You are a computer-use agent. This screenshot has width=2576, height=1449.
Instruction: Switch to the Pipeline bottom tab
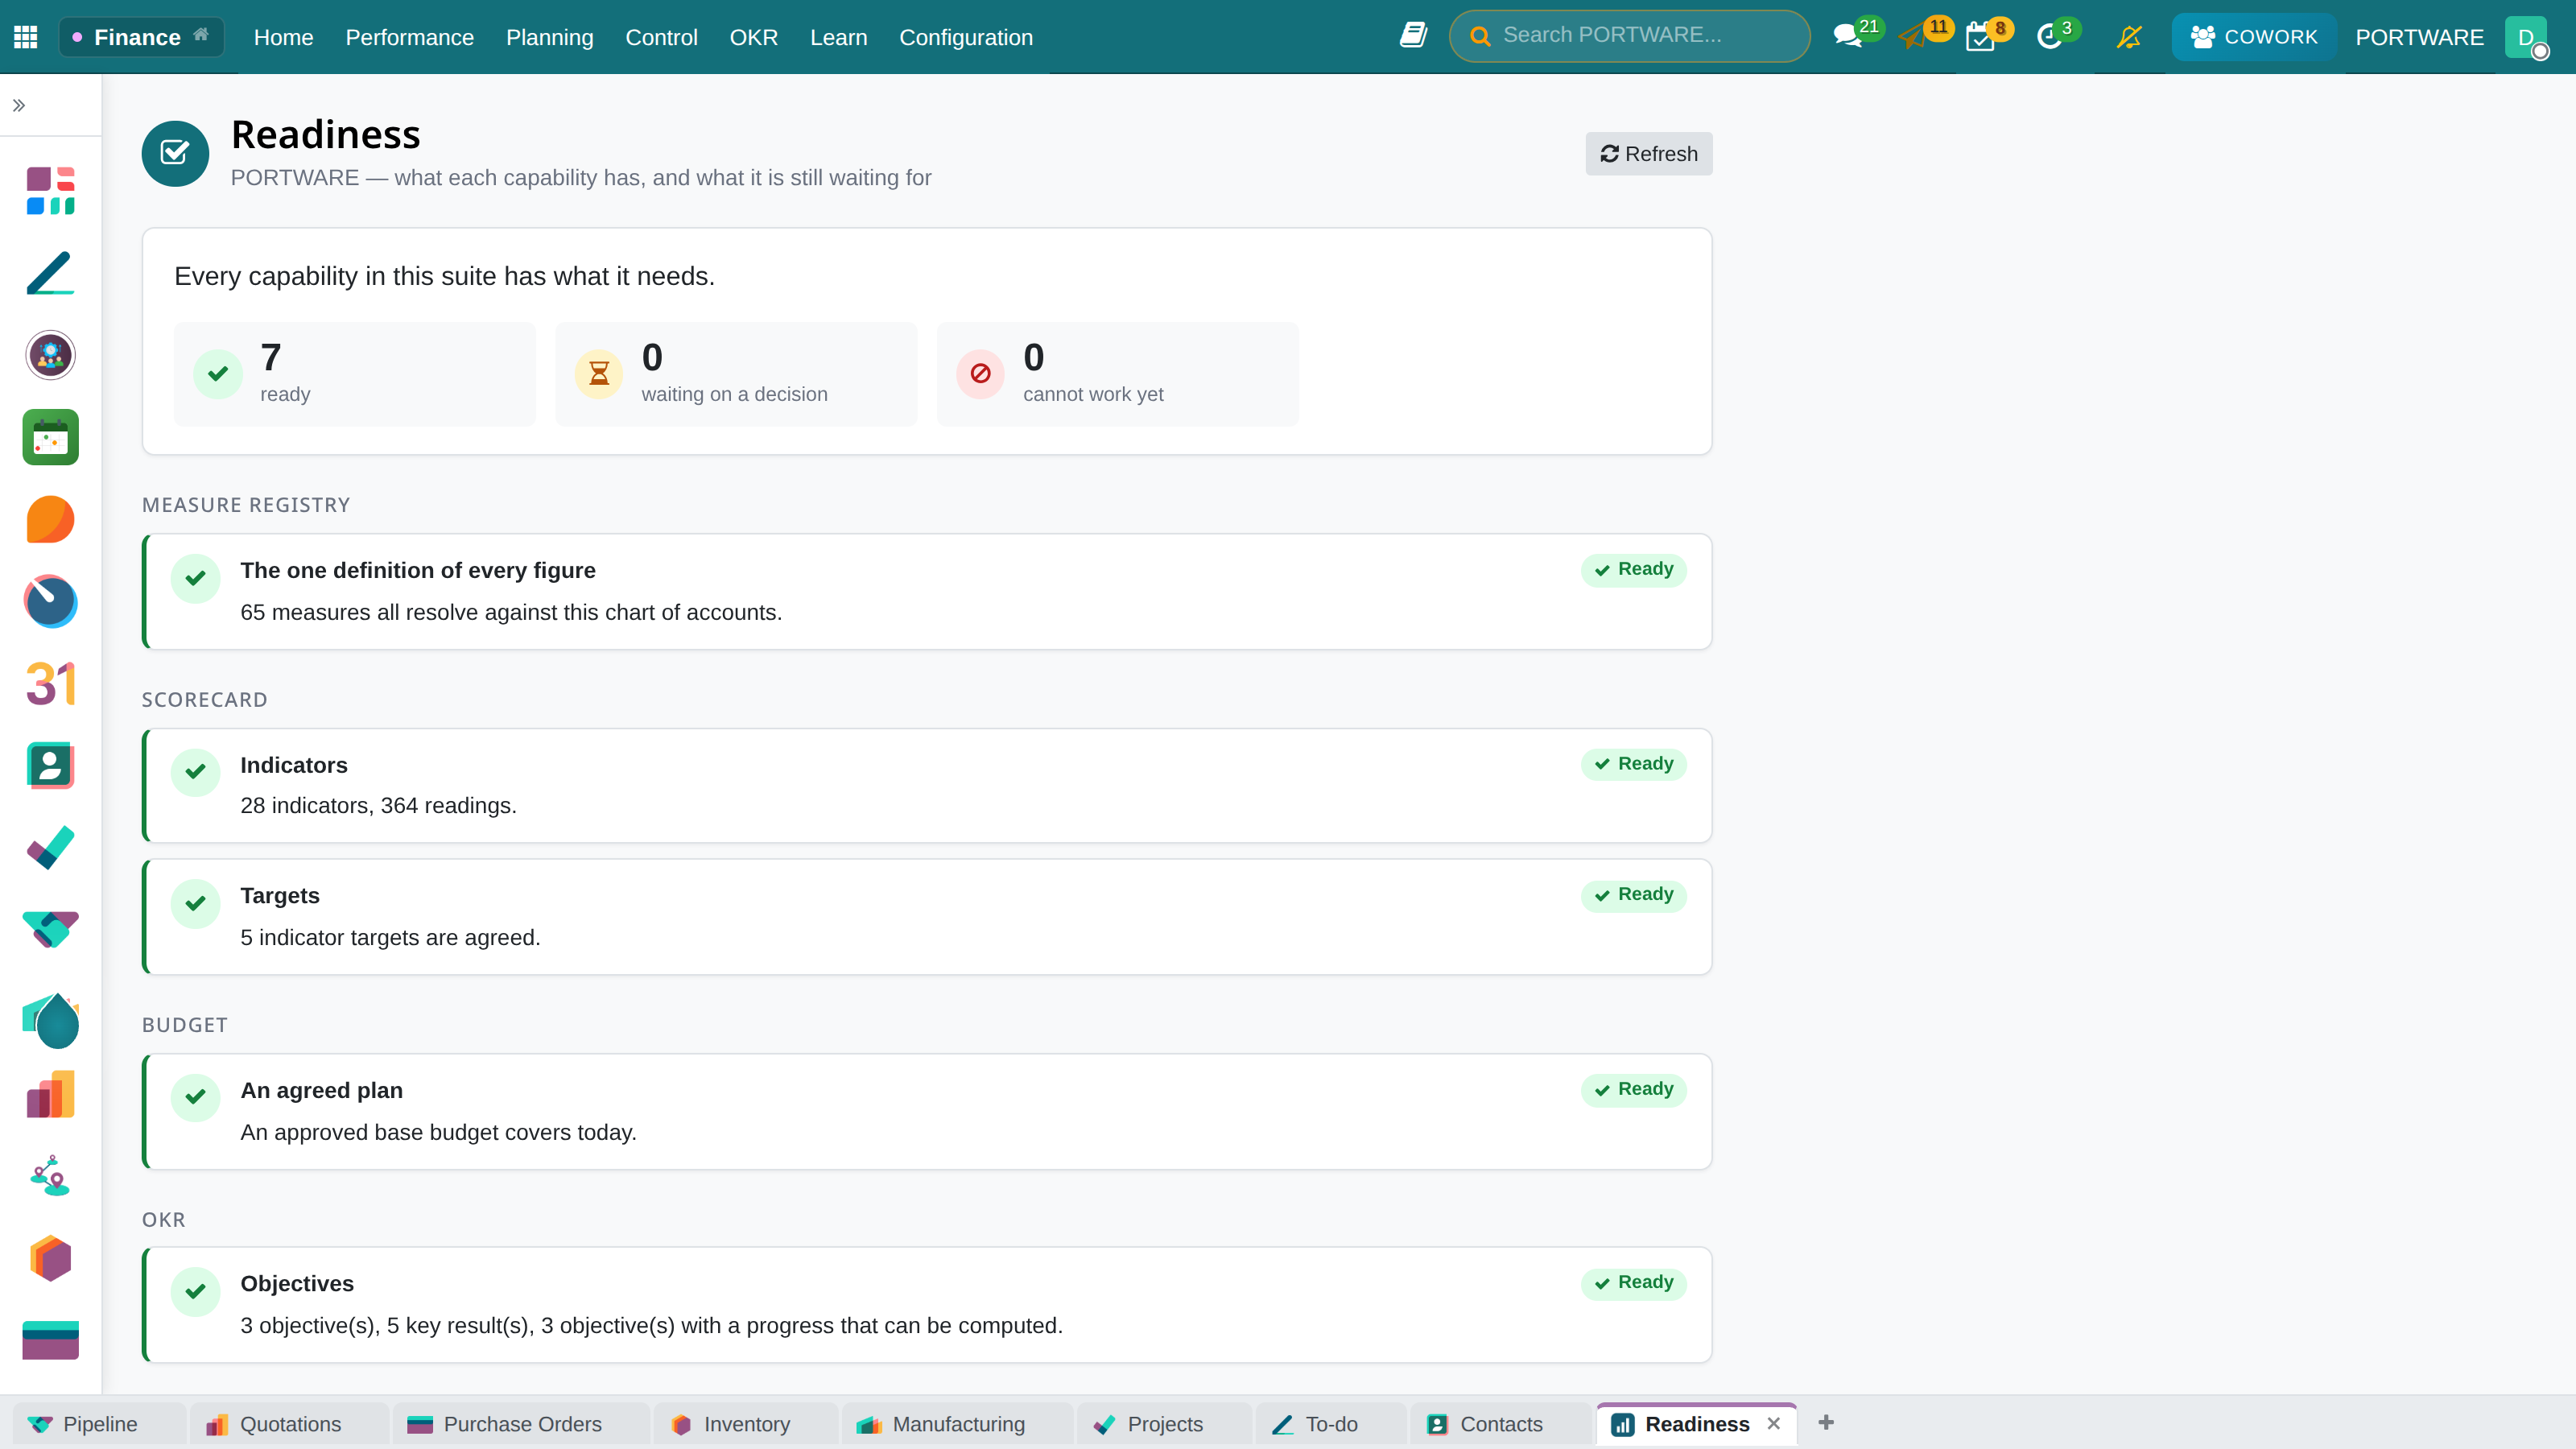tap(99, 1423)
